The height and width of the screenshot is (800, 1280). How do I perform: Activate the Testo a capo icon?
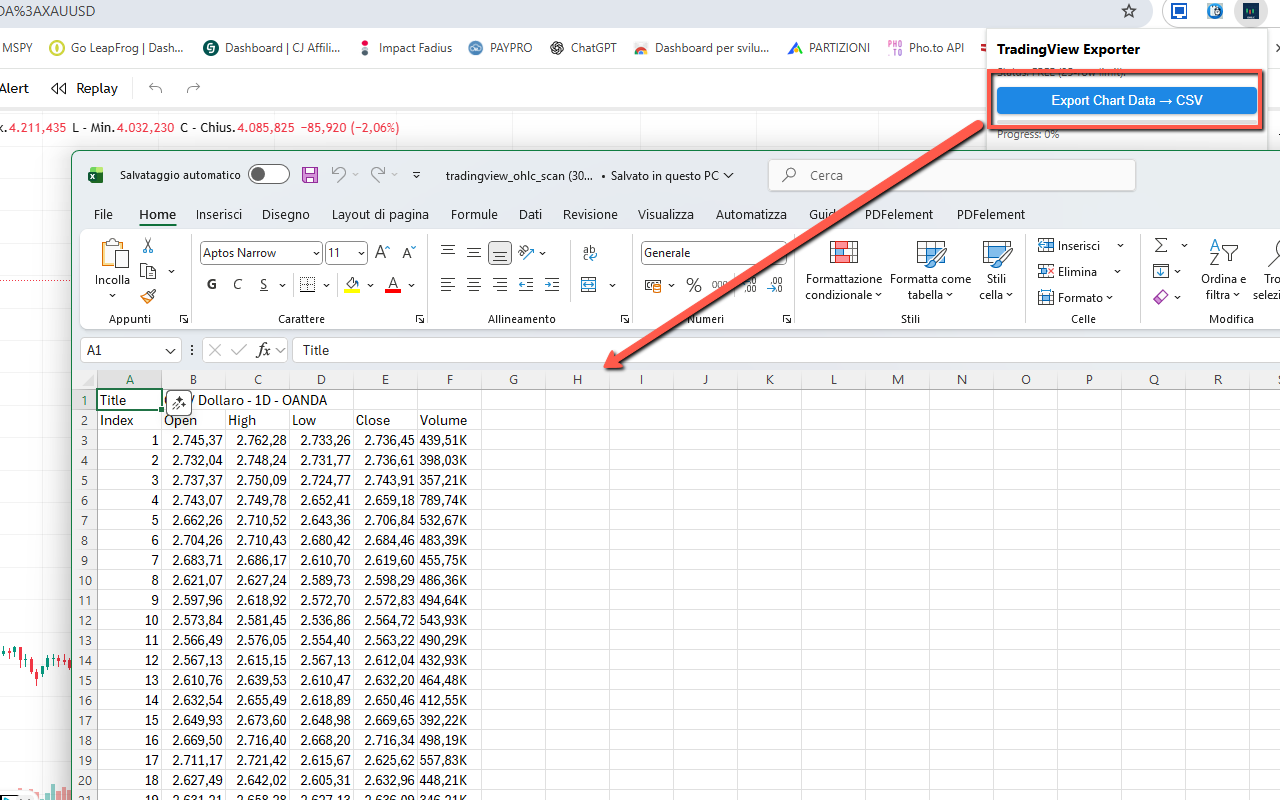589,252
